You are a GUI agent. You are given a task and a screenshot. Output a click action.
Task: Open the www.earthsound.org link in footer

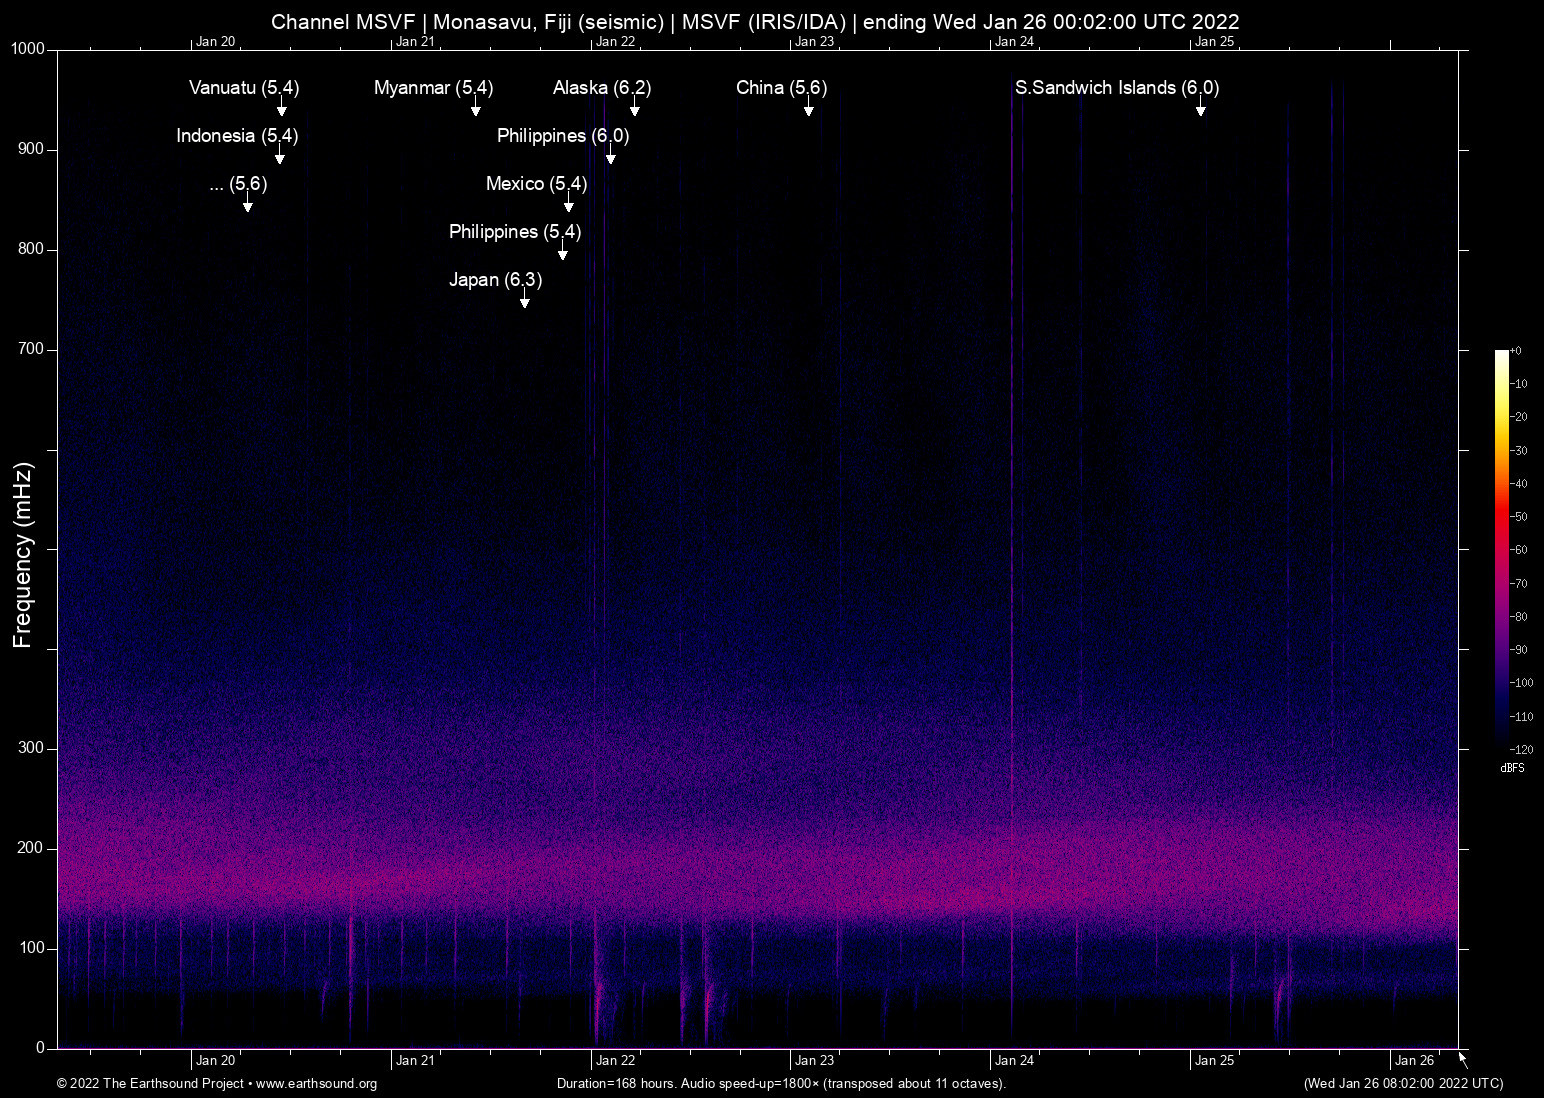[x=316, y=1084]
